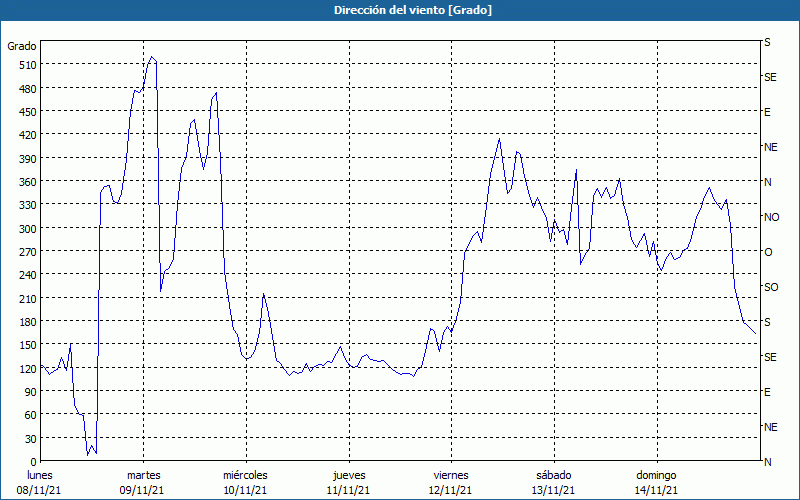Click the '14/11/21' date label
800x500 pixels.
(656, 490)
